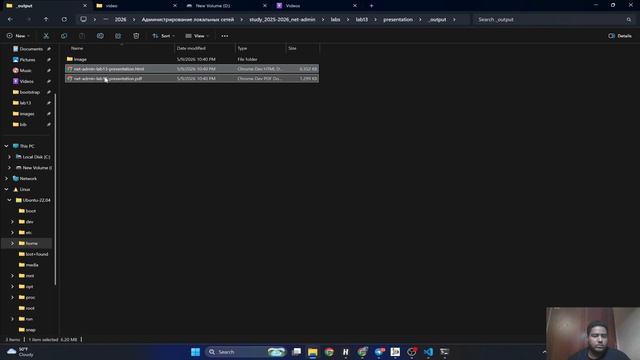This screenshot has height=360, width=640.
Task: Select the presentation.pdf file
Action: (192, 78)
